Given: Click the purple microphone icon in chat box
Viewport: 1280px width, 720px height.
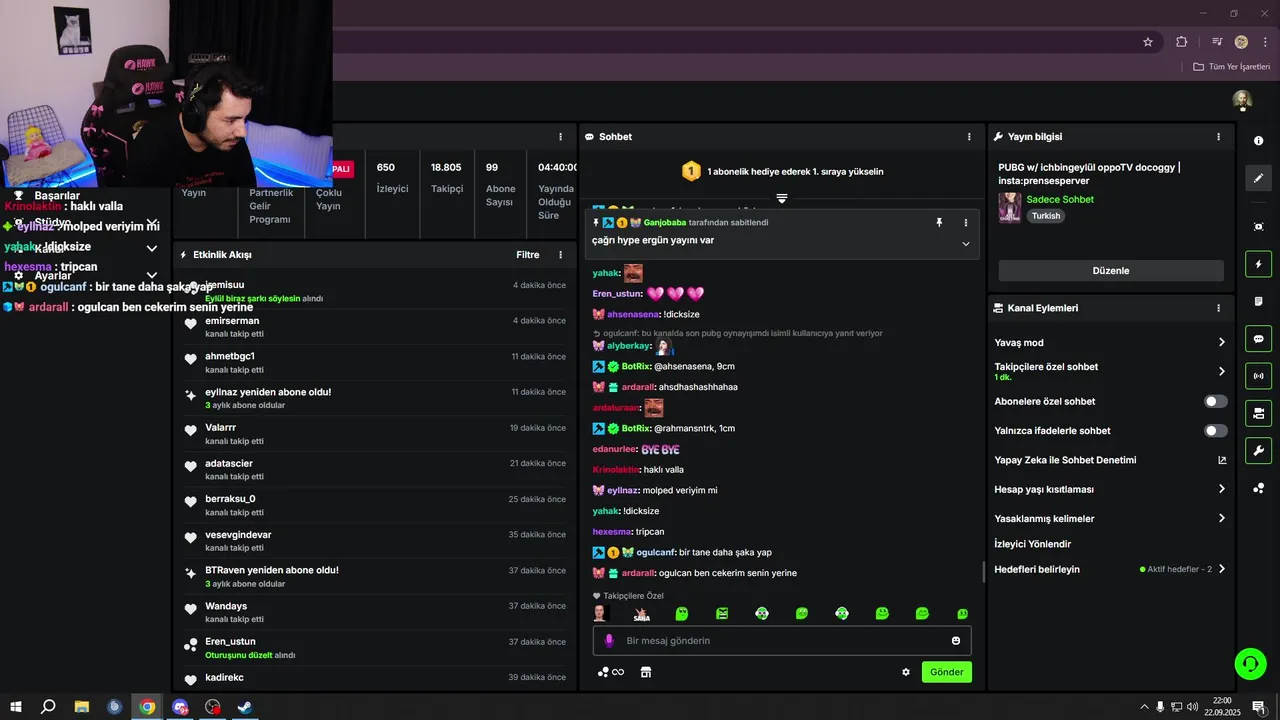Looking at the screenshot, I should pyautogui.click(x=609, y=641).
